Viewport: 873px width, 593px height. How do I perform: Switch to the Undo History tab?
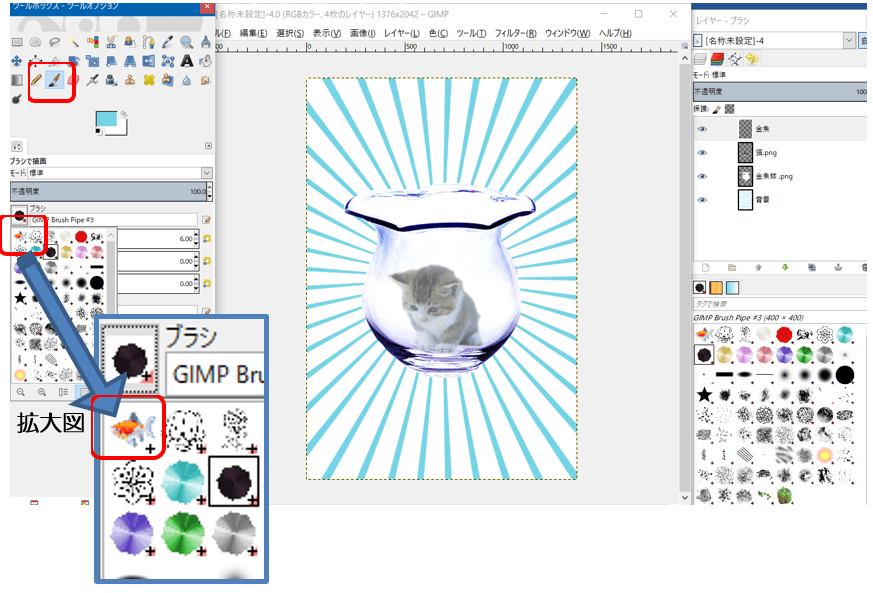[x=752, y=59]
